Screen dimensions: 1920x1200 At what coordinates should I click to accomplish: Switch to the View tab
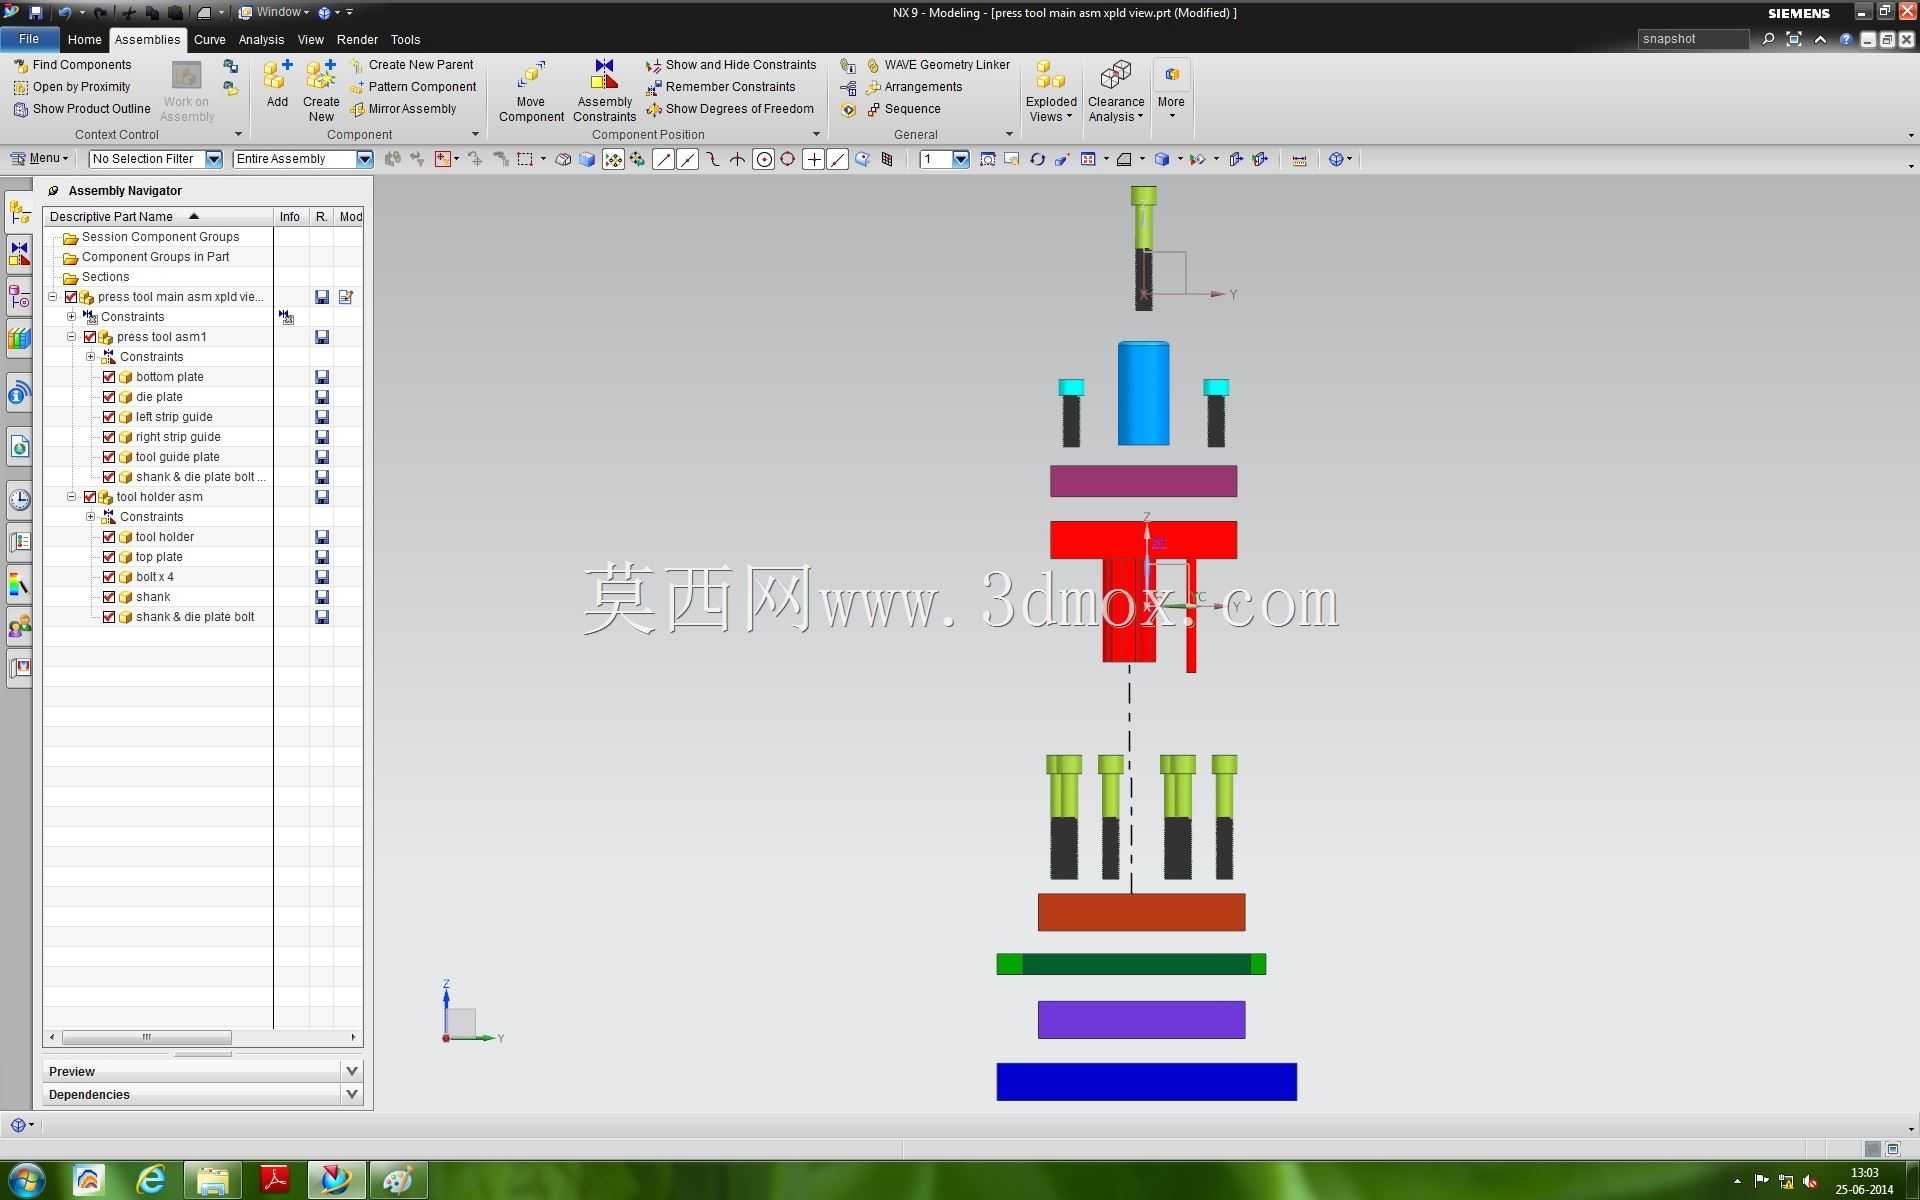(310, 40)
